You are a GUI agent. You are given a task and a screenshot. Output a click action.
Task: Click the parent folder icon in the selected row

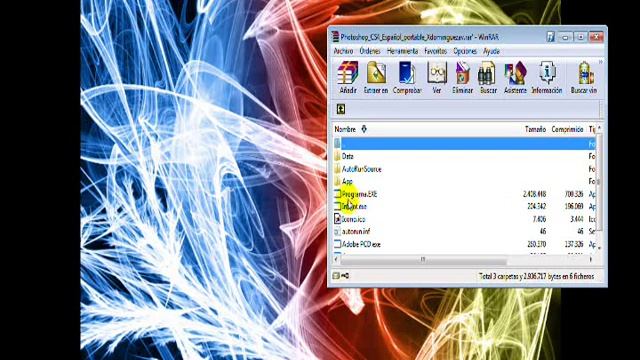pyautogui.click(x=337, y=143)
